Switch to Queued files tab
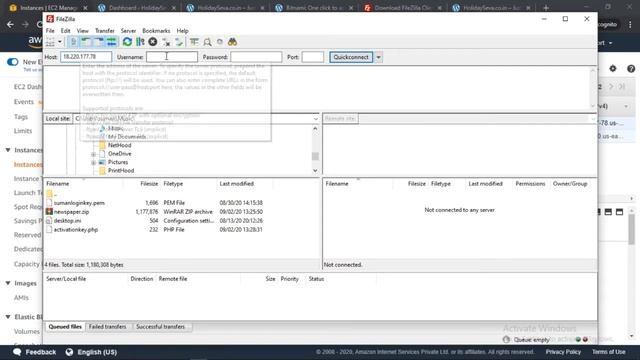Image resolution: width=640 pixels, height=360 pixels. point(65,327)
